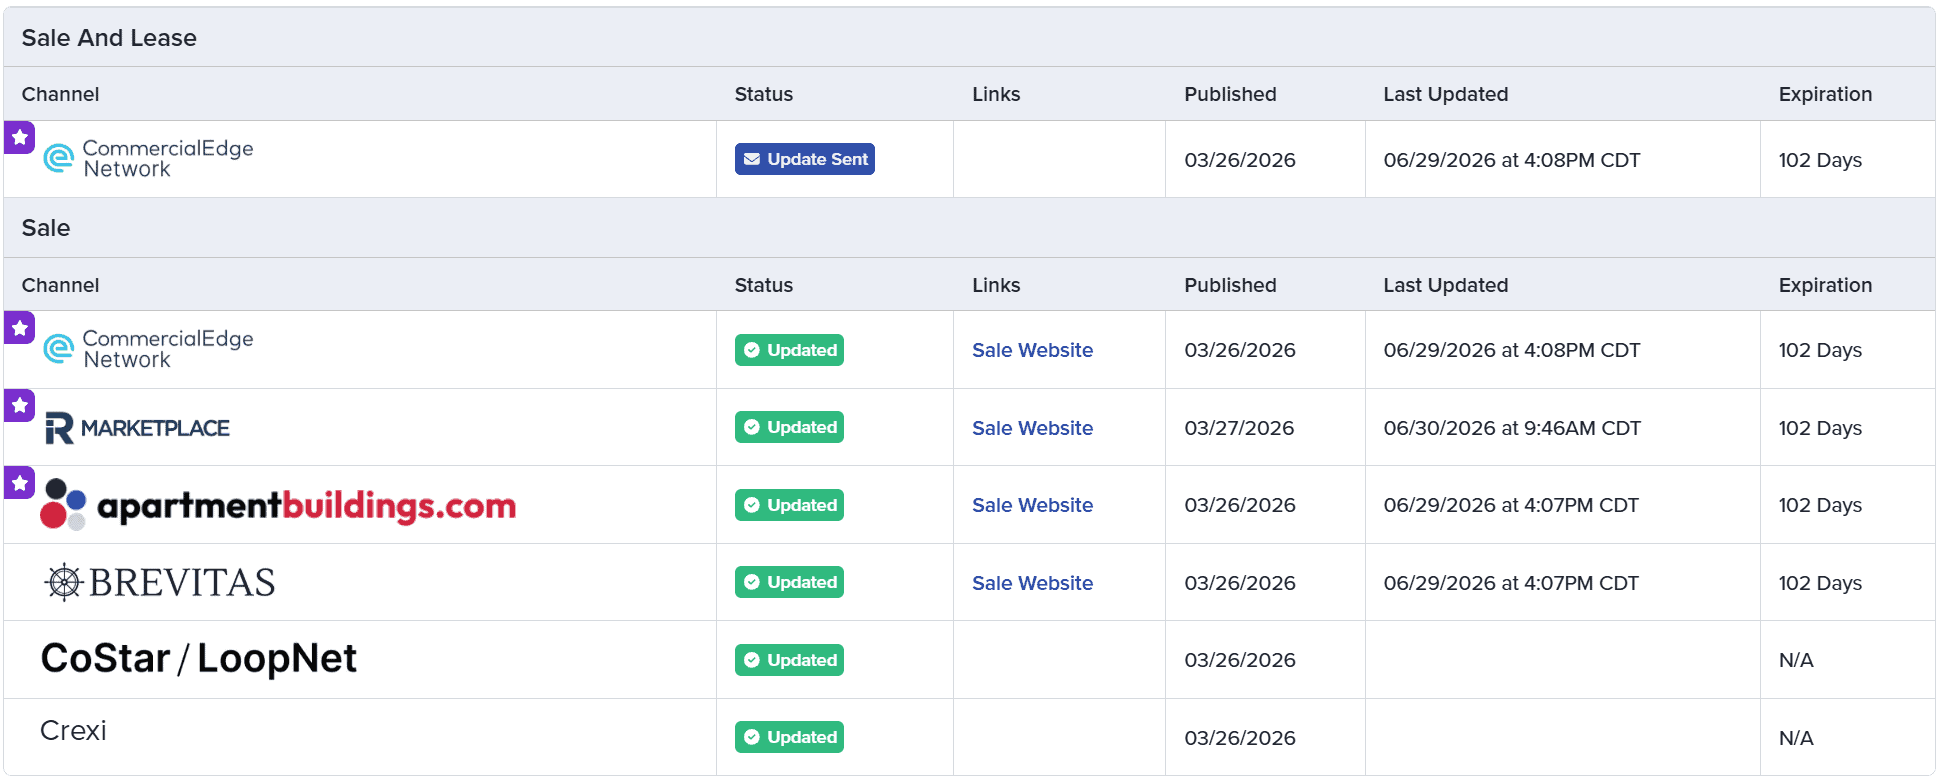1944x780 pixels.
Task: Click the Updated badge in the Crexi row
Action: [789, 737]
